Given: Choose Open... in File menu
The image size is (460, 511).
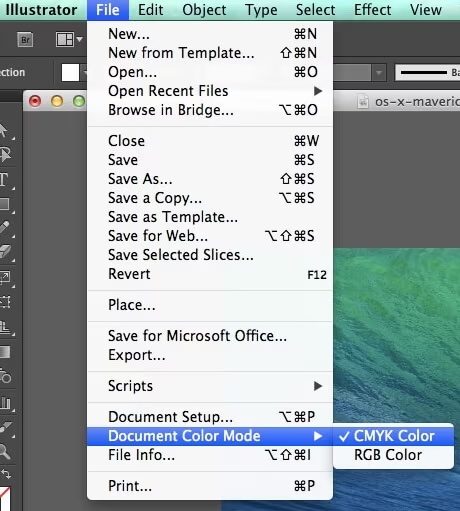Looking at the screenshot, I should [210, 72].
